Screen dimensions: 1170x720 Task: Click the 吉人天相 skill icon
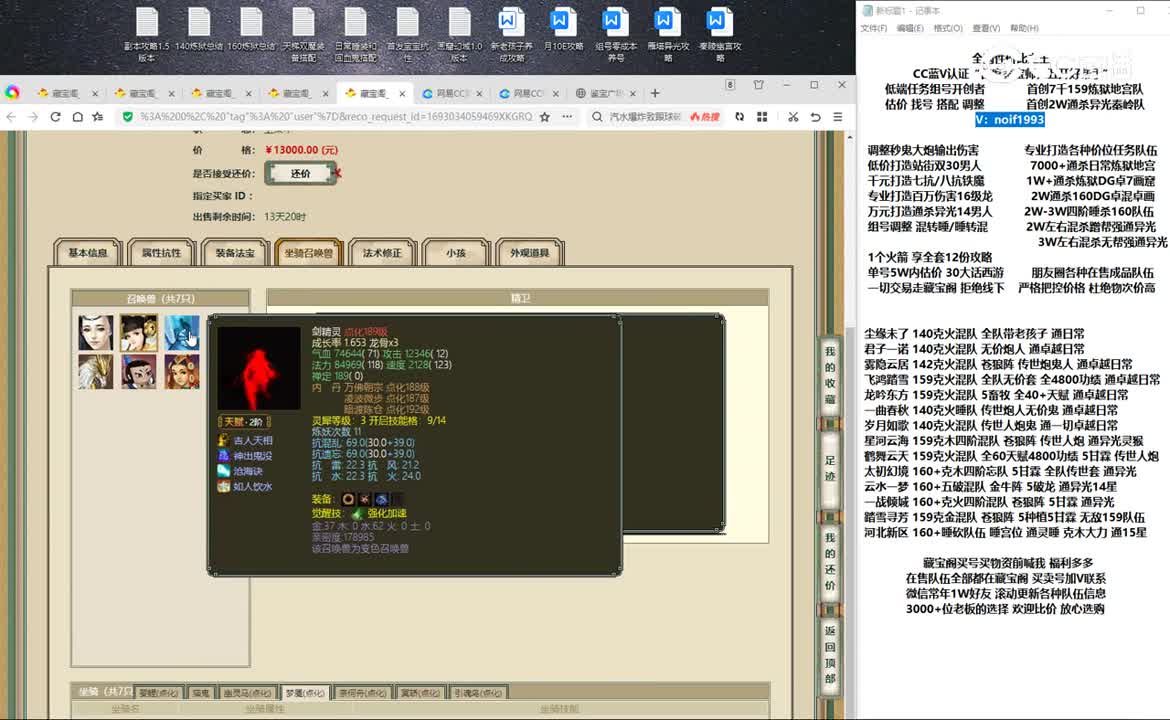223,440
